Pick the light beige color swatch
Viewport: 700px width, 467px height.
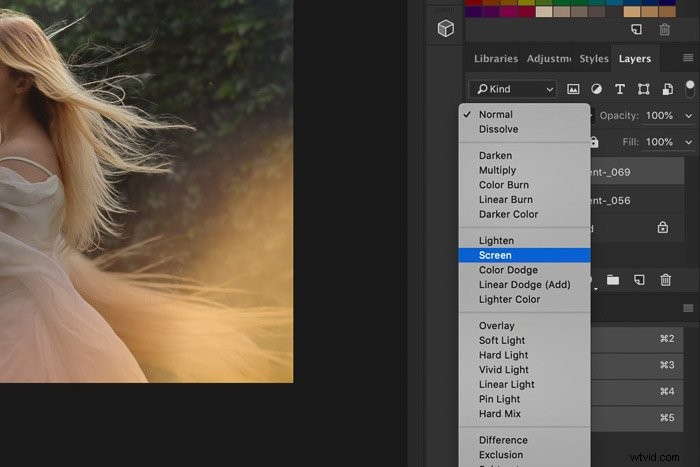pyautogui.click(x=544, y=12)
